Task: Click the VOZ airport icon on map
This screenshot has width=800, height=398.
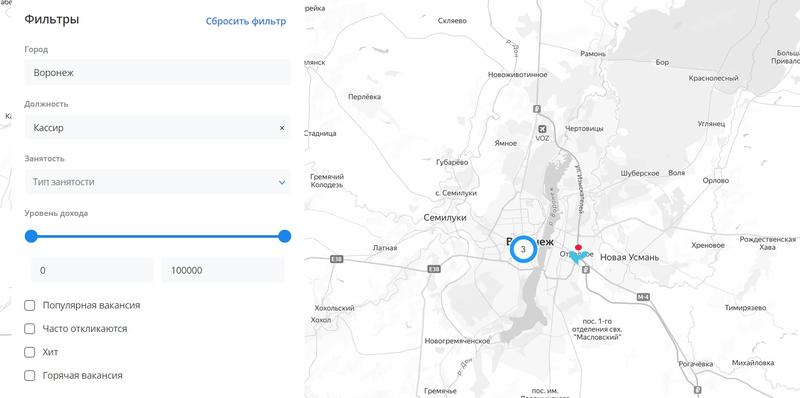Action: (x=542, y=129)
